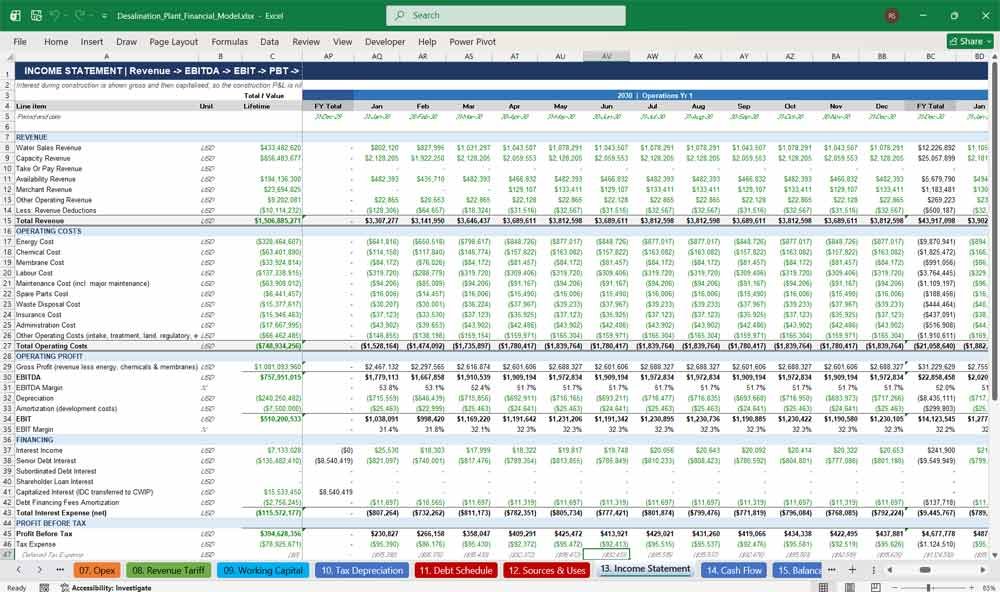
Task: Switch to the 15. Balance sheet tab
Action: (x=798, y=570)
